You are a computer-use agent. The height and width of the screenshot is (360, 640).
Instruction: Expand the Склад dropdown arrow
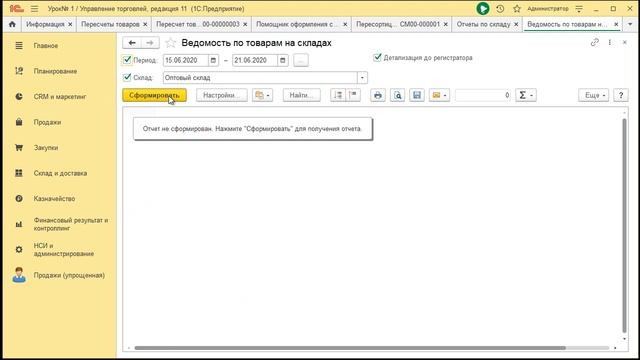pos(362,78)
